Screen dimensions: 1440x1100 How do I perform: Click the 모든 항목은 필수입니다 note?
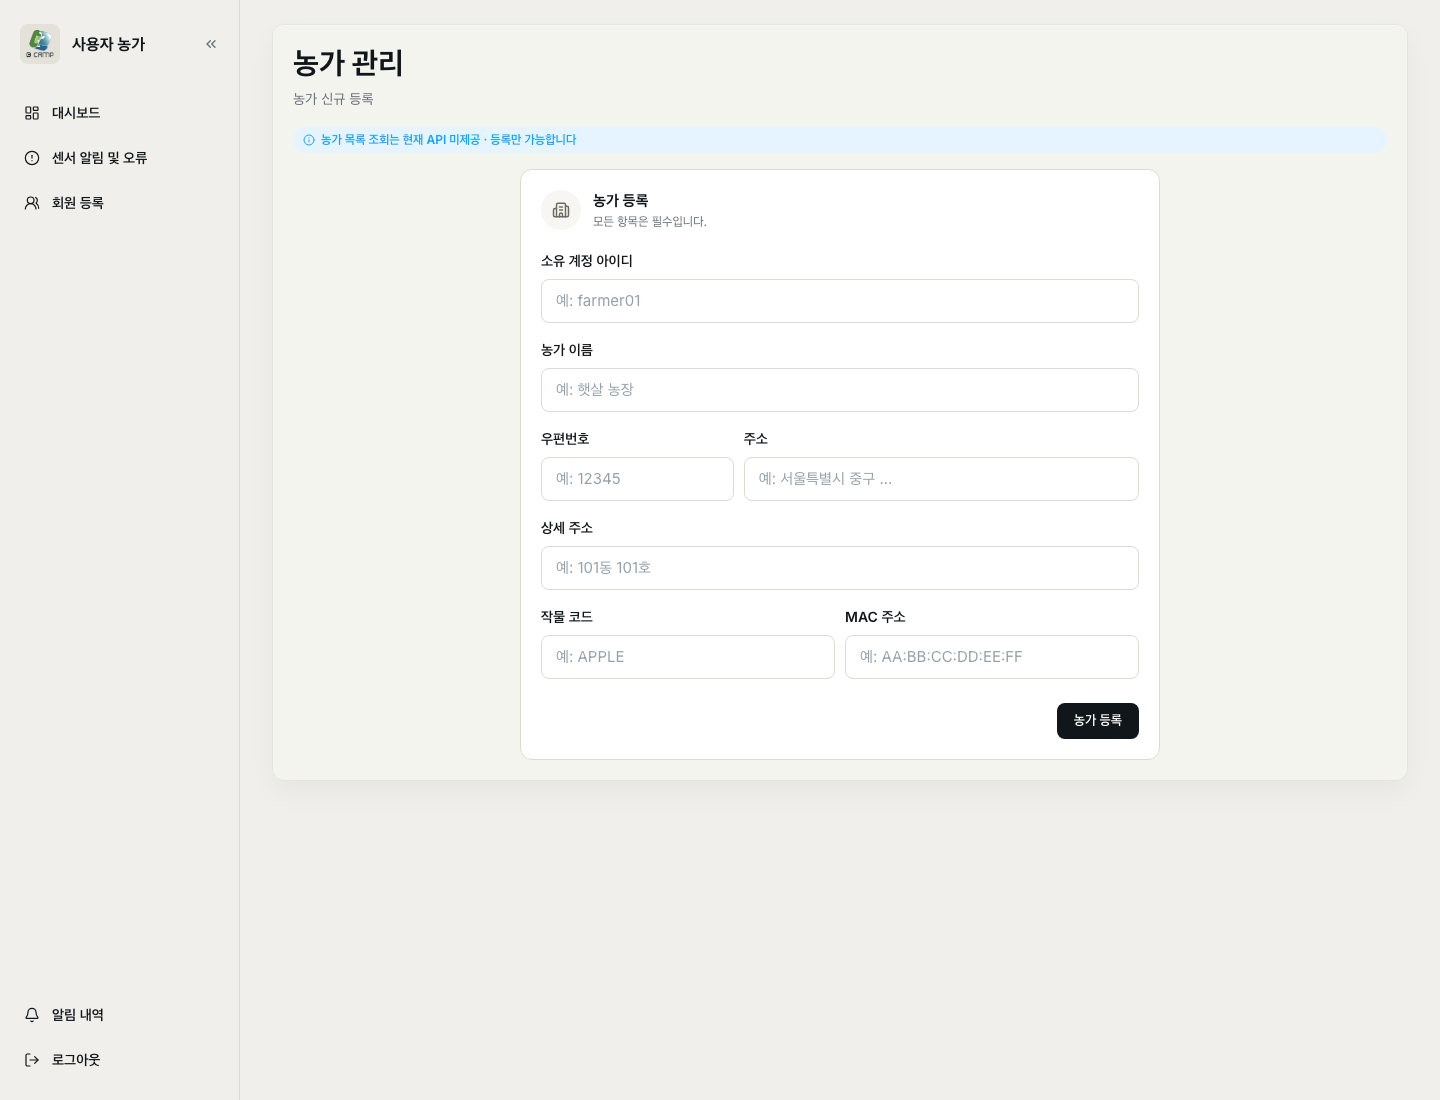tap(650, 222)
